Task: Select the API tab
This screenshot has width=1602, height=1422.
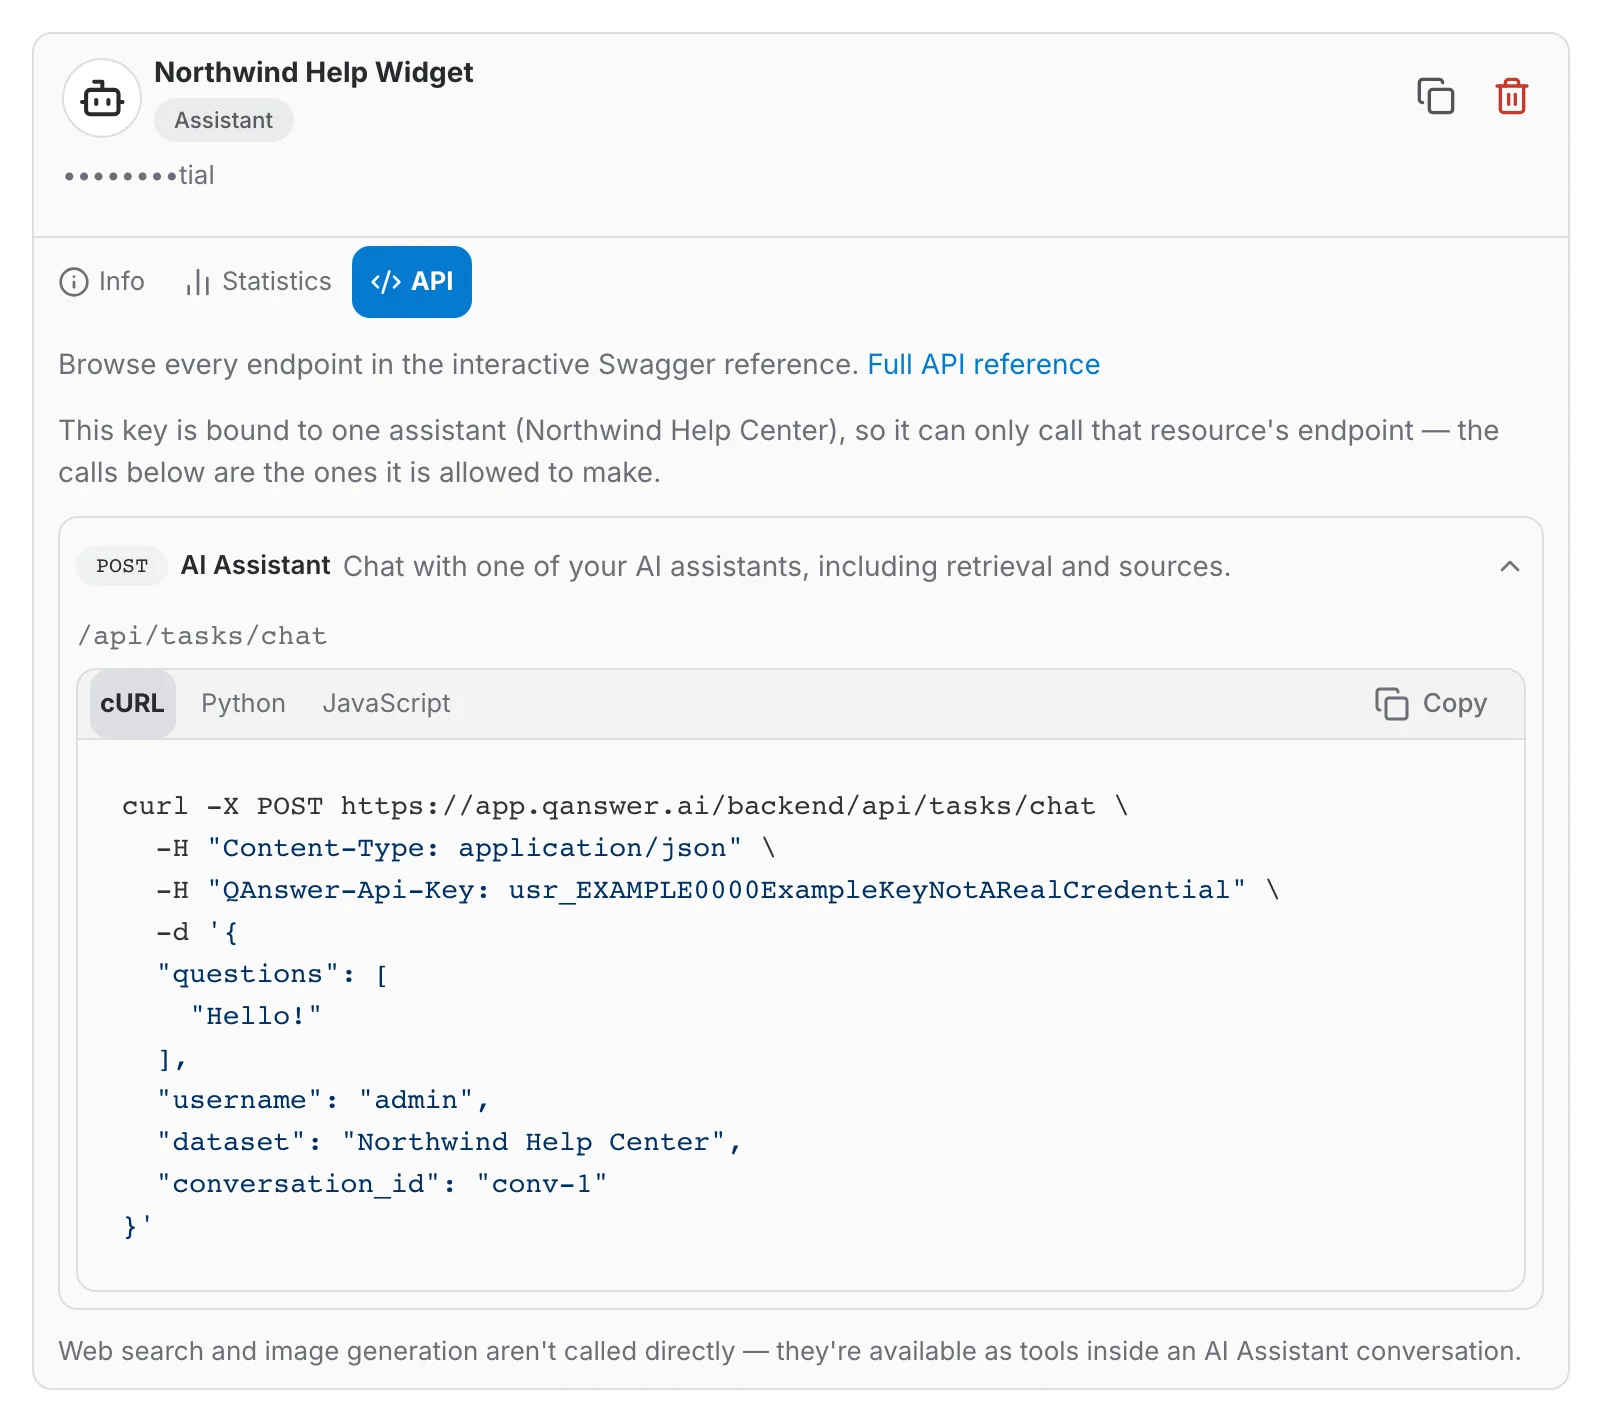Action: (412, 282)
